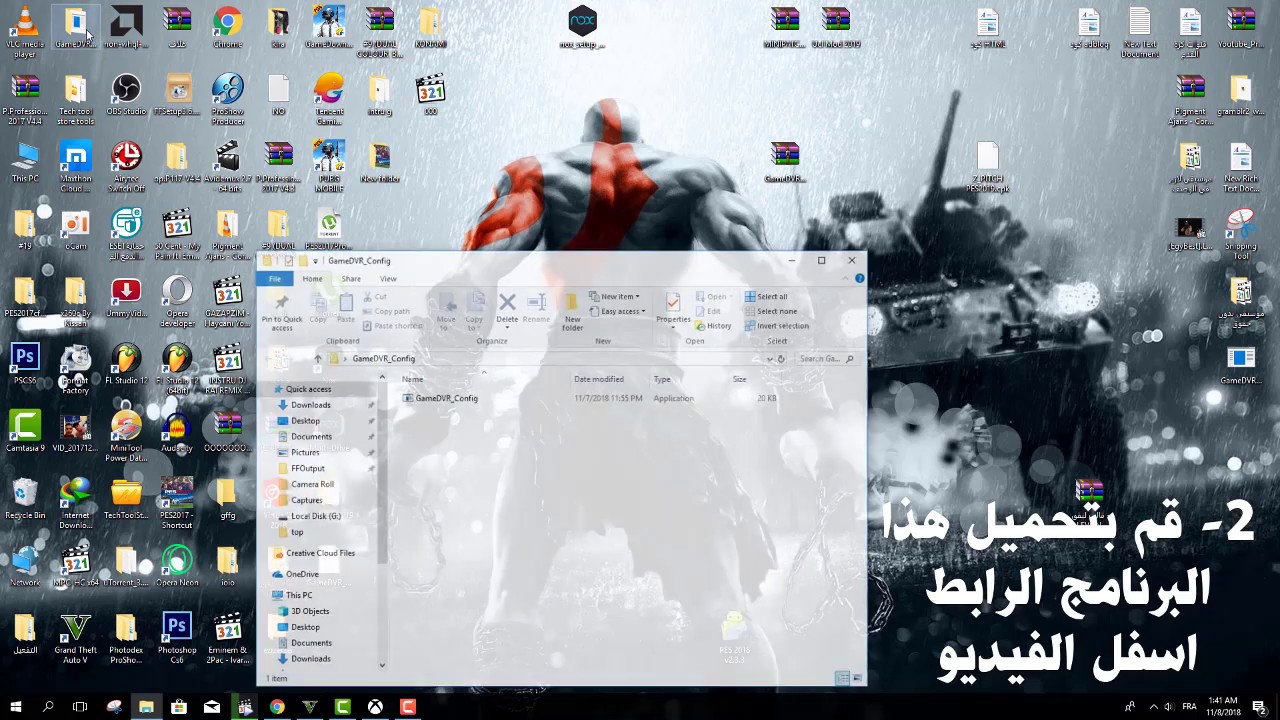This screenshot has width=1280, height=720.
Task: Launch Chrome from the desktop shortcut
Action: click(227, 28)
